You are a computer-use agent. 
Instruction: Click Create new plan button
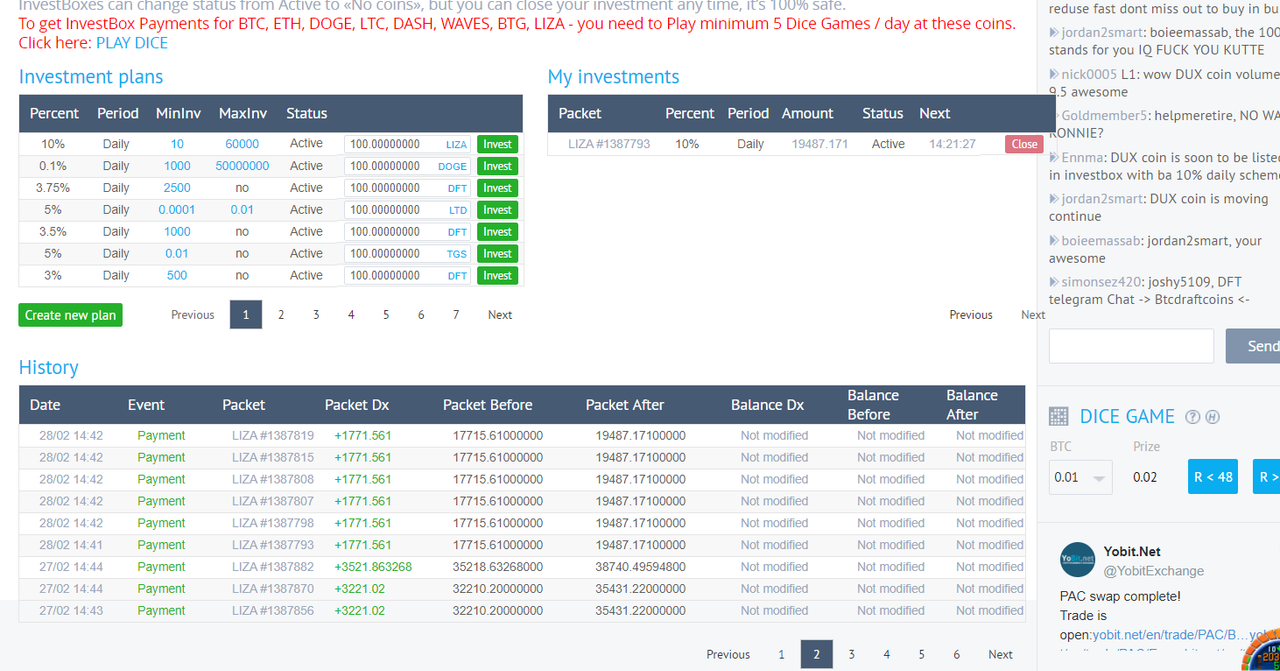click(70, 315)
